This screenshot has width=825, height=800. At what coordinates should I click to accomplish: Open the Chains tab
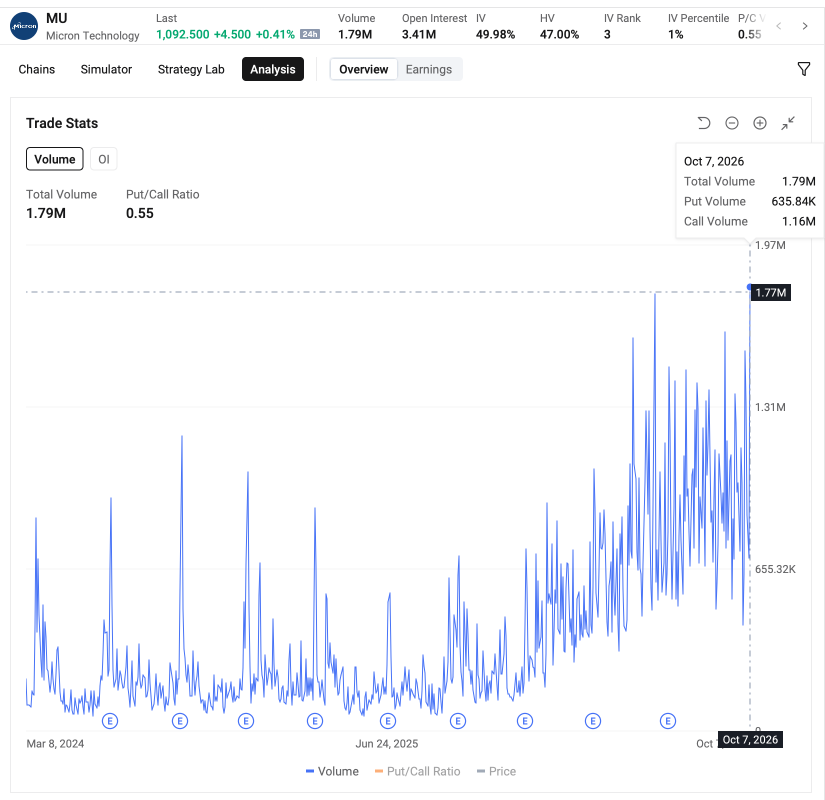[37, 69]
